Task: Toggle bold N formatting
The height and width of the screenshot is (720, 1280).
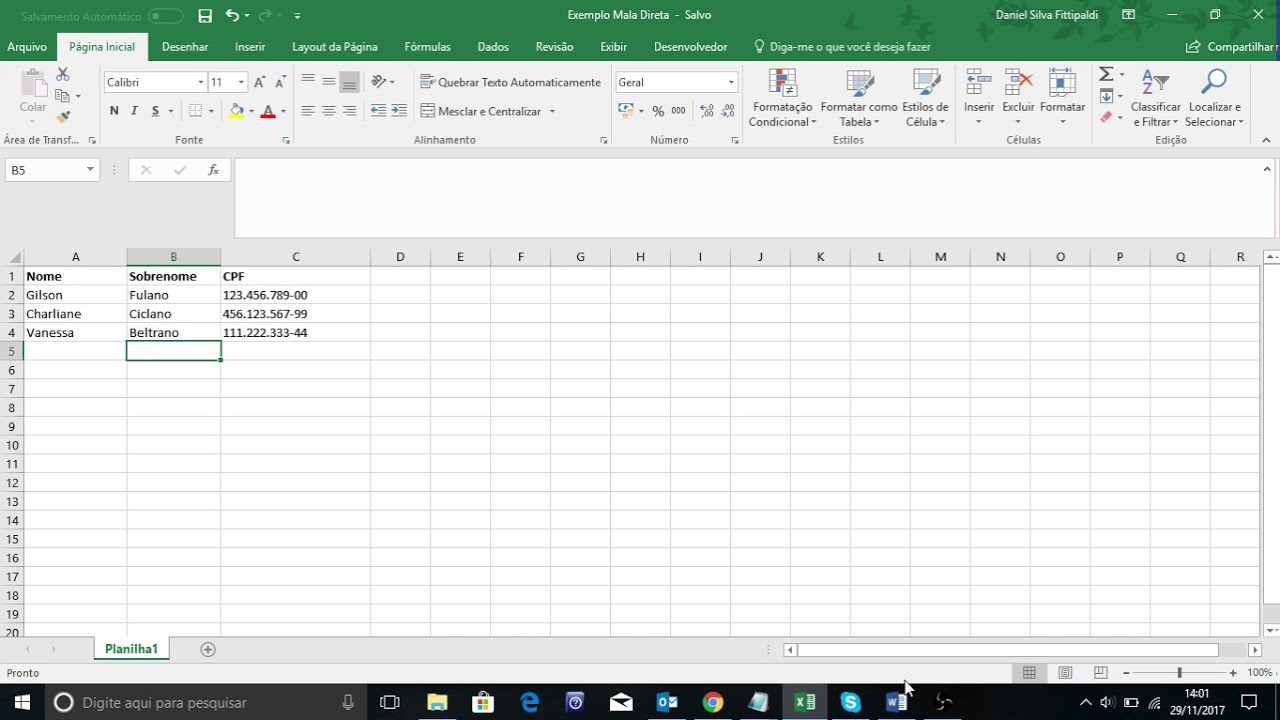Action: 114,111
